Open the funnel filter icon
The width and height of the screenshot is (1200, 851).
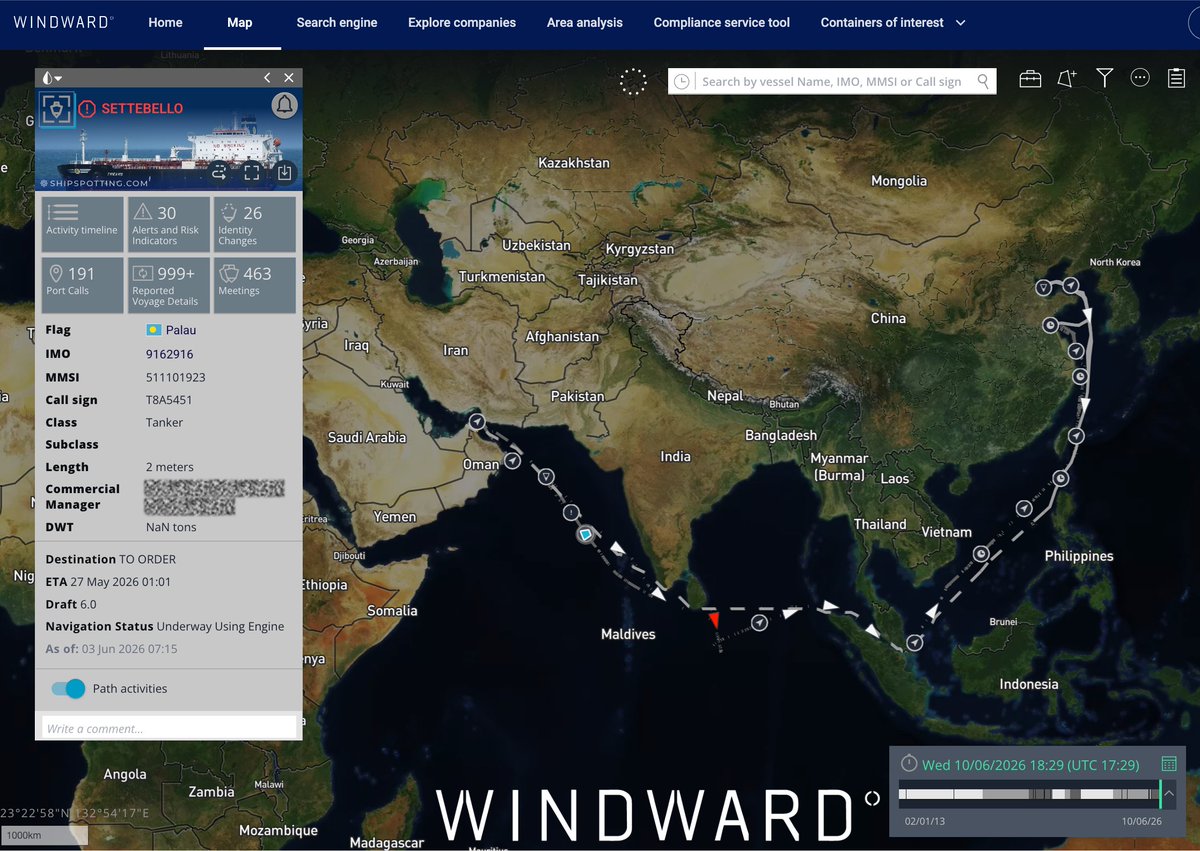point(1104,78)
